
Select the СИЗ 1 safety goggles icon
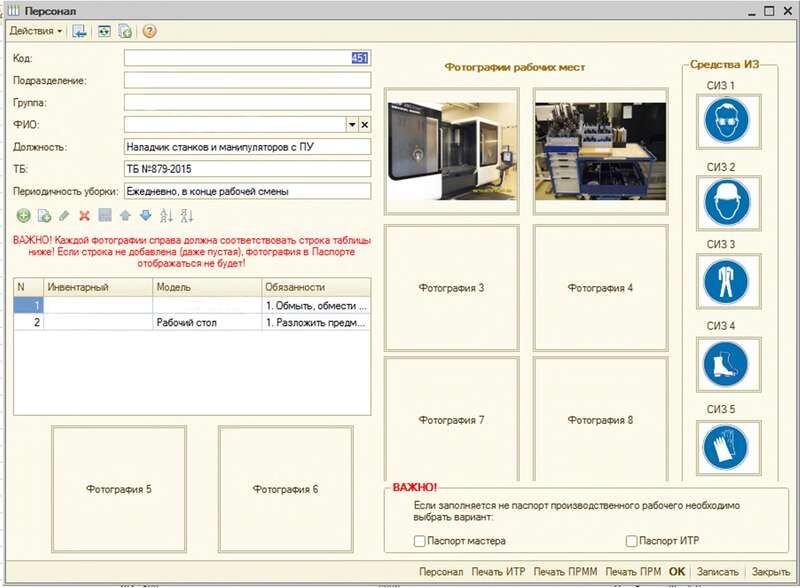(725, 122)
